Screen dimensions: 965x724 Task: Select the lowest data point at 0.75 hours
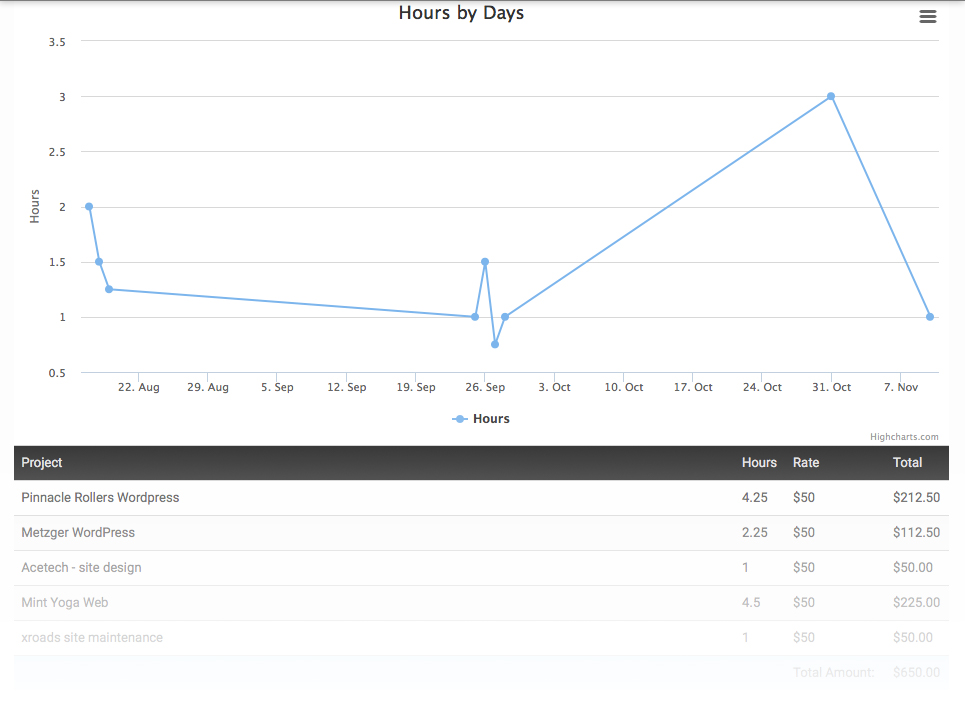495,345
